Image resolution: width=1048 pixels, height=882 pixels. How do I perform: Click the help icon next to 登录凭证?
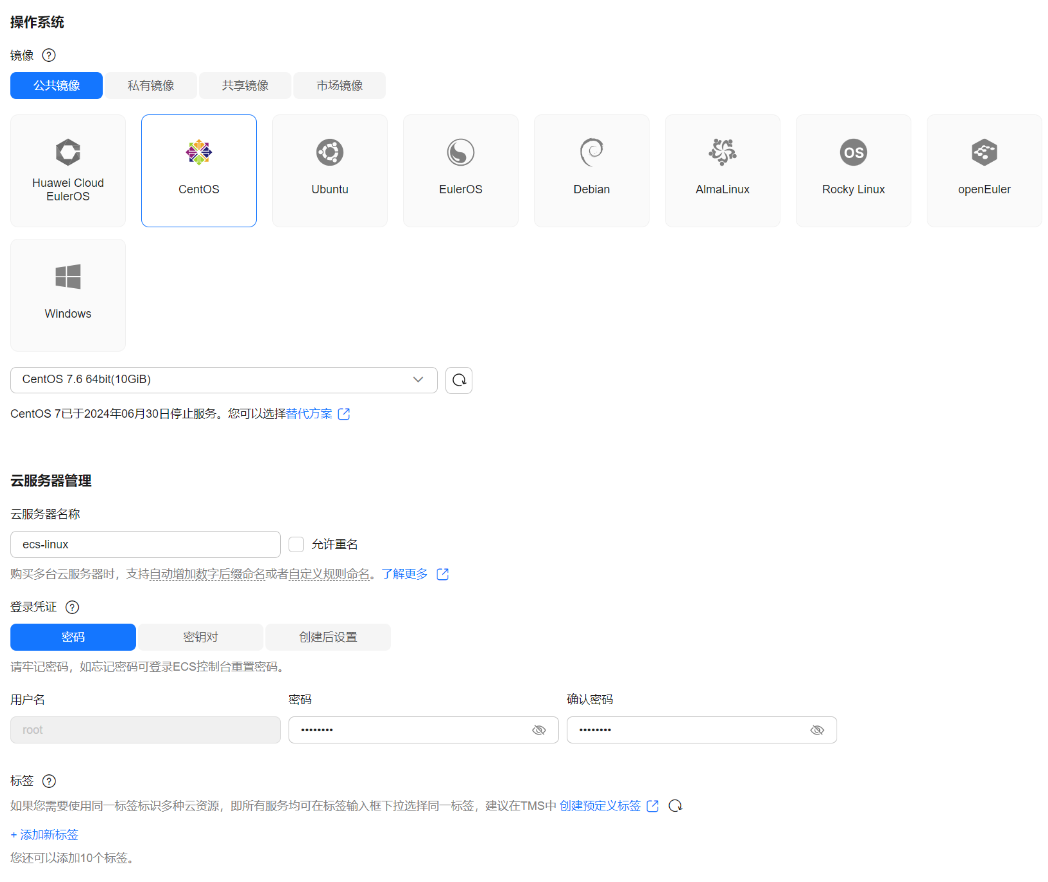coord(72,607)
